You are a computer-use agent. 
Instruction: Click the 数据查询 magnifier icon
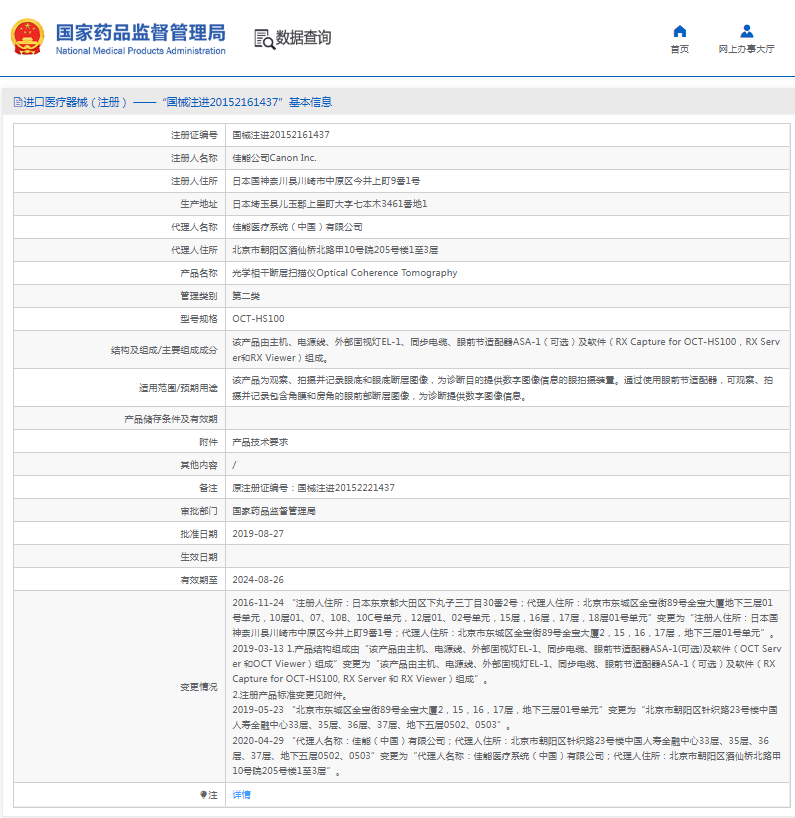tap(264, 39)
